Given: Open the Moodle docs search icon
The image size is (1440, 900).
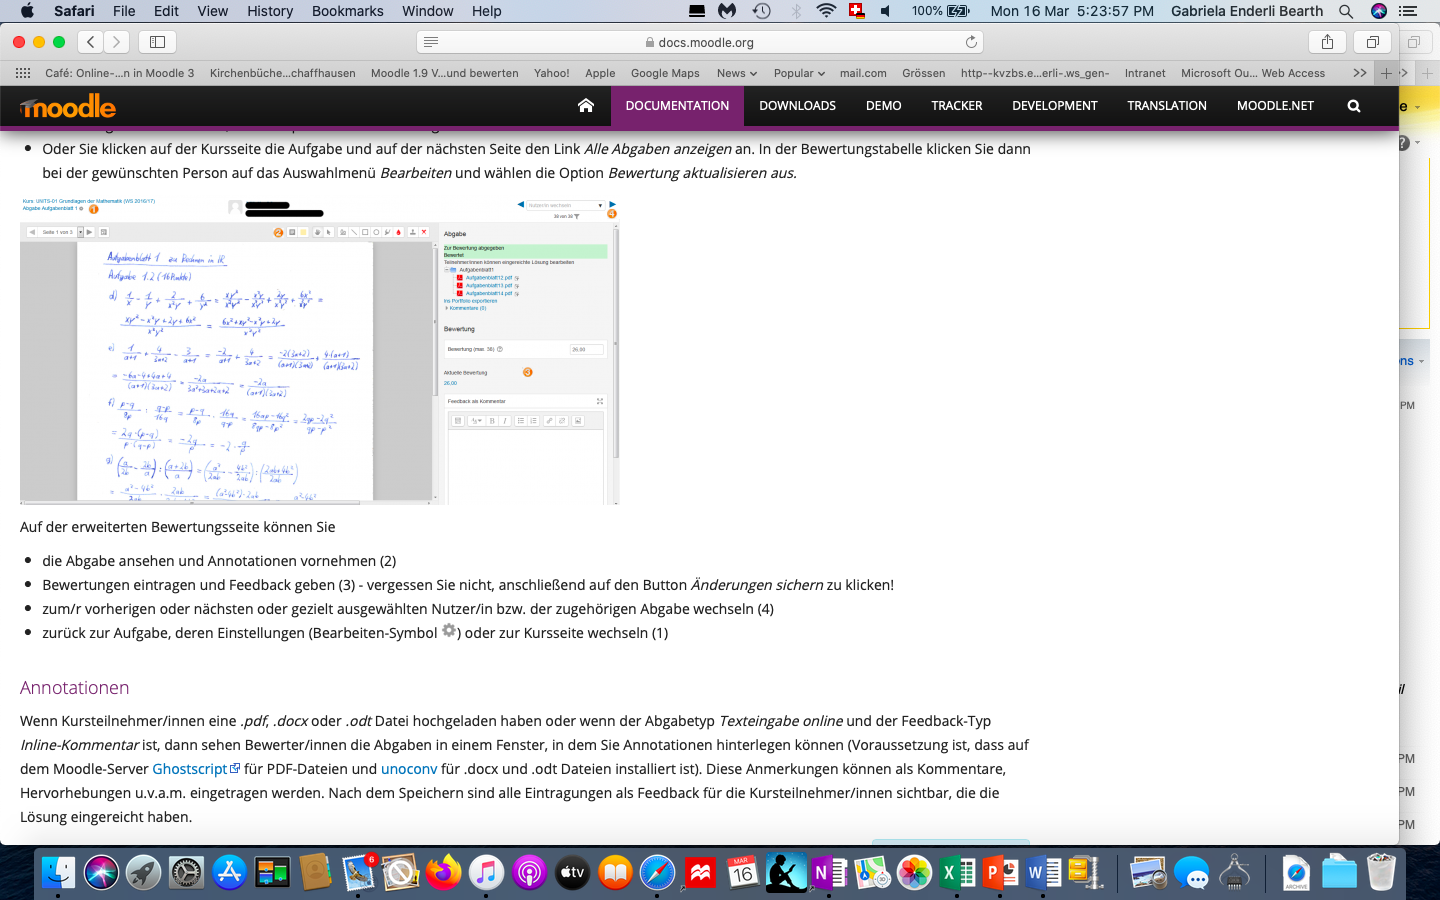Looking at the screenshot, I should [1354, 106].
